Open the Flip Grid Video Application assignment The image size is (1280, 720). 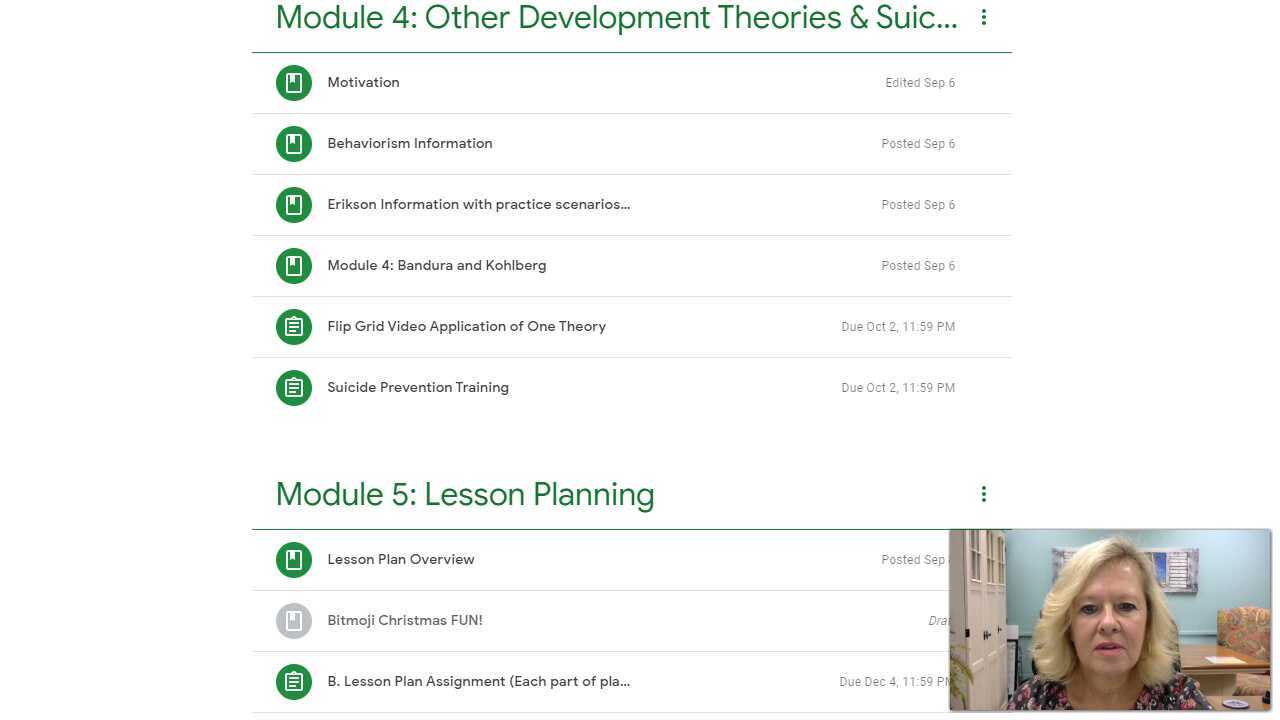pyautogui.click(x=466, y=326)
